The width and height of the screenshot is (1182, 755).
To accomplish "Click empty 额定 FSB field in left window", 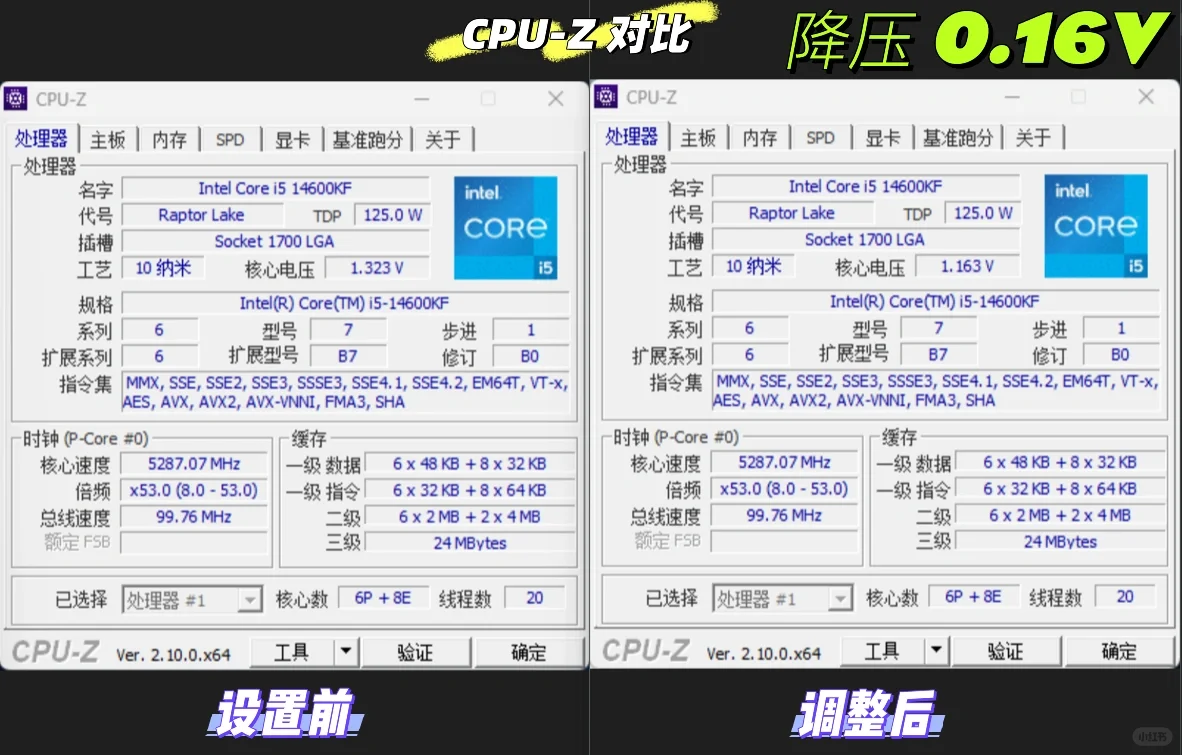I will pyautogui.click(x=194, y=543).
